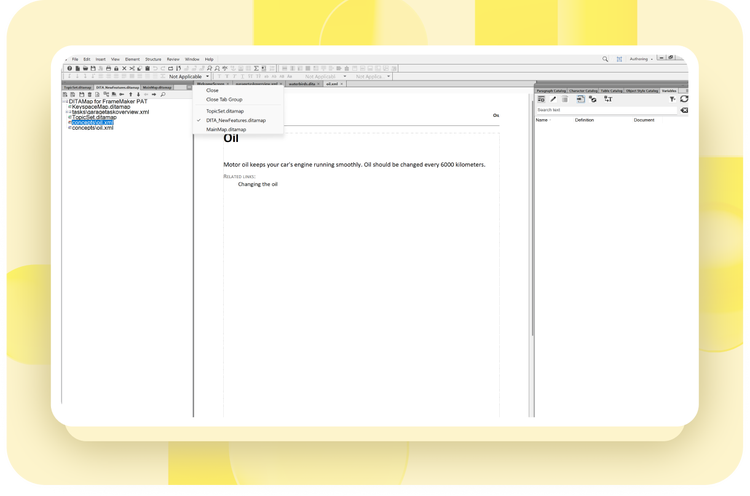Click the Insert variable icon
Viewport: 750px width, 496px height.
(x=581, y=99)
